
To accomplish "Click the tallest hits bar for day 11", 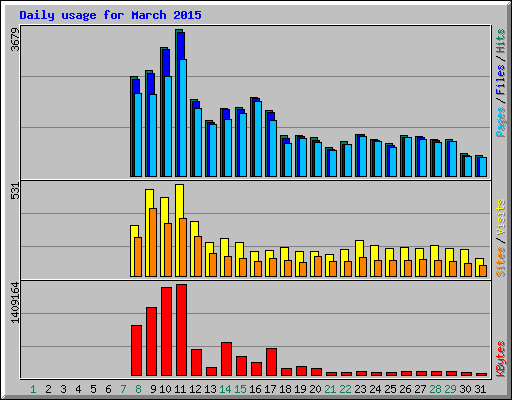I will 177,103.
